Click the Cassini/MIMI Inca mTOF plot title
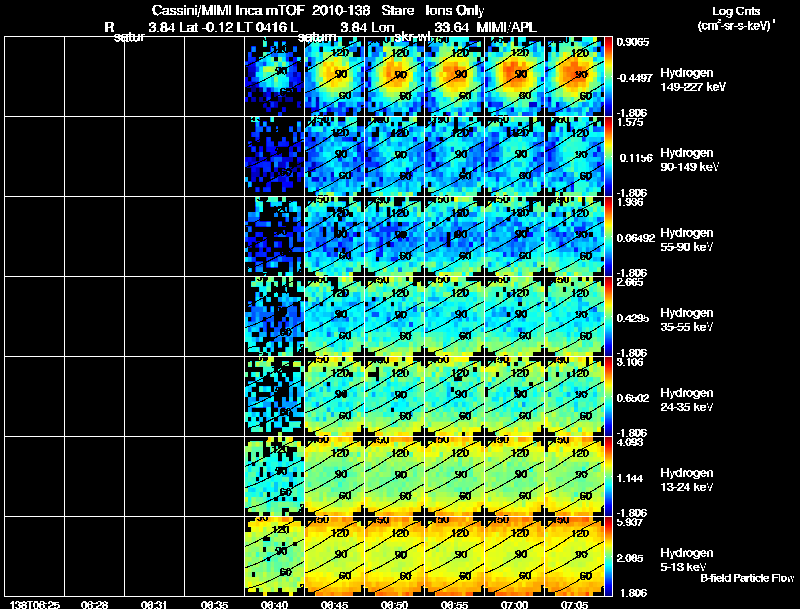Viewport: 800px width, 609px height. (x=318, y=10)
